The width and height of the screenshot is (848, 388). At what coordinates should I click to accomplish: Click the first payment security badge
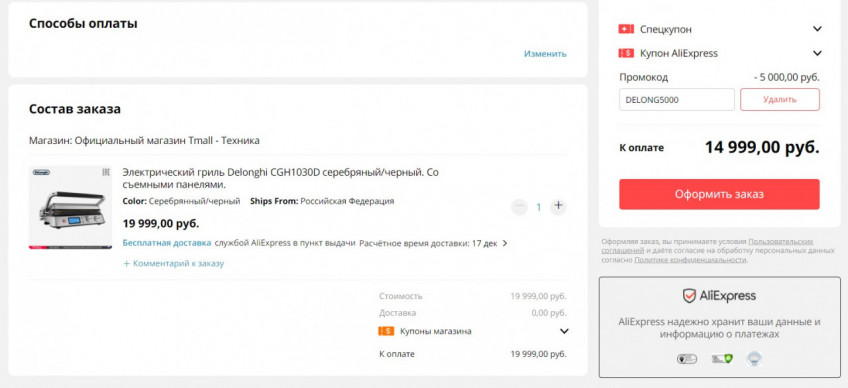click(x=687, y=359)
